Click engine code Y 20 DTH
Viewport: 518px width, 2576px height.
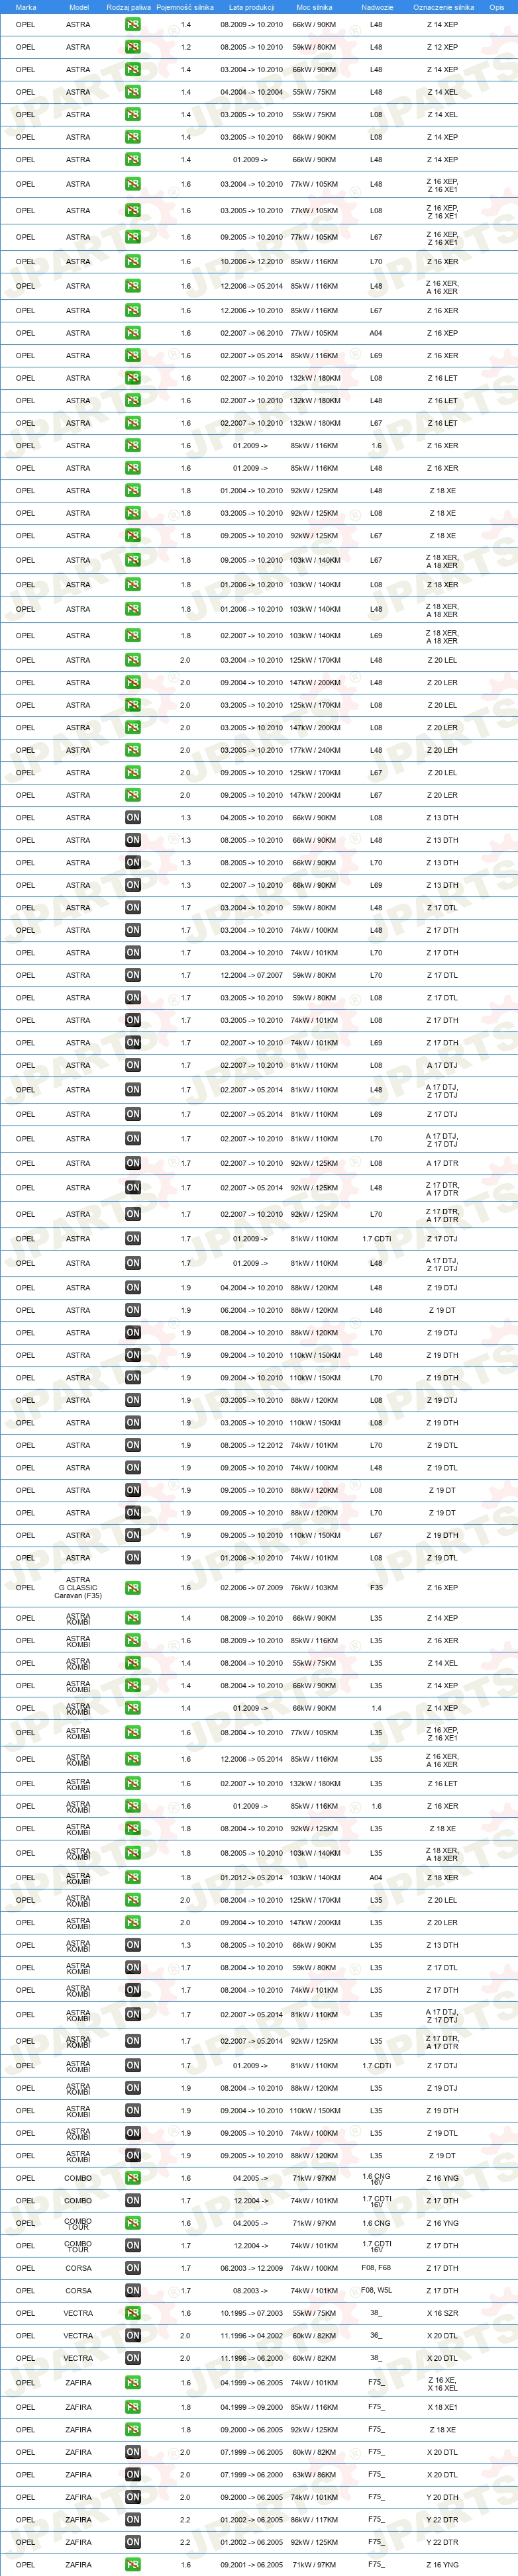point(442,2497)
